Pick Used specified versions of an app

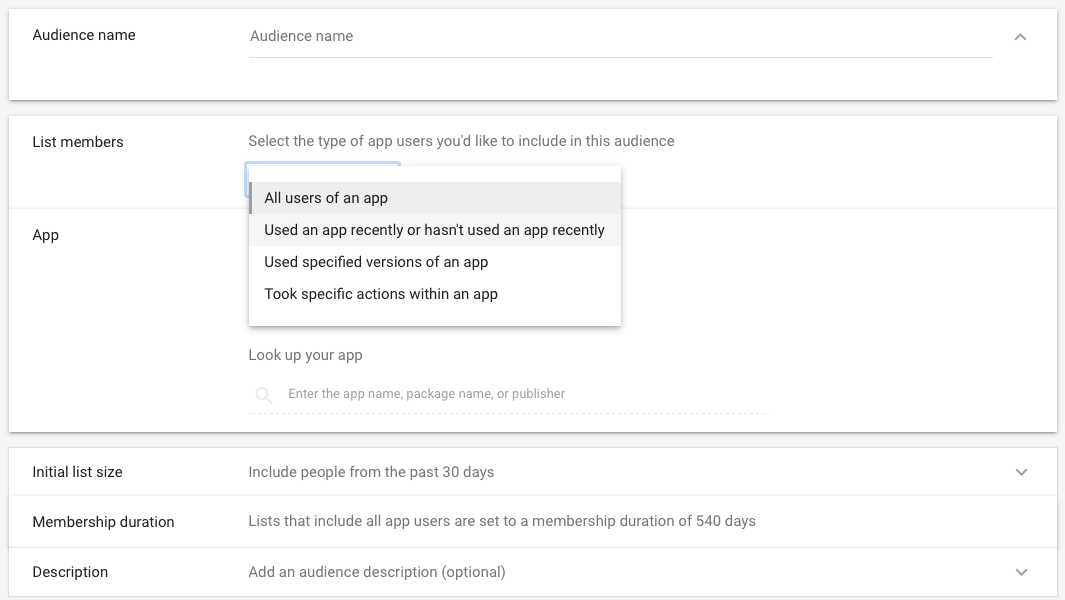coord(435,262)
